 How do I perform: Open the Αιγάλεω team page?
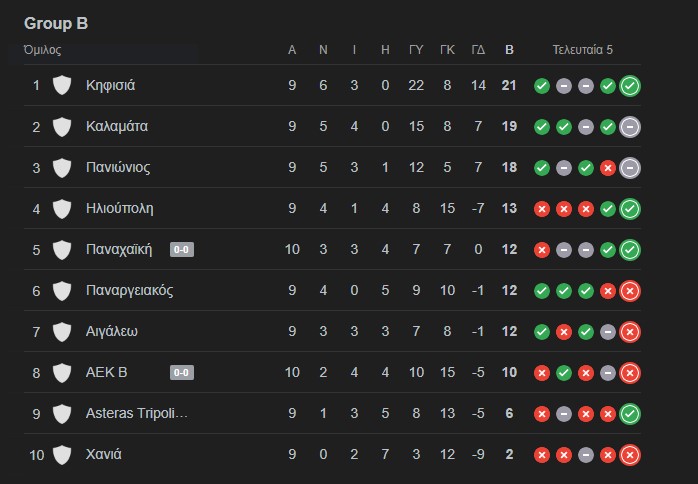pyautogui.click(x=112, y=332)
